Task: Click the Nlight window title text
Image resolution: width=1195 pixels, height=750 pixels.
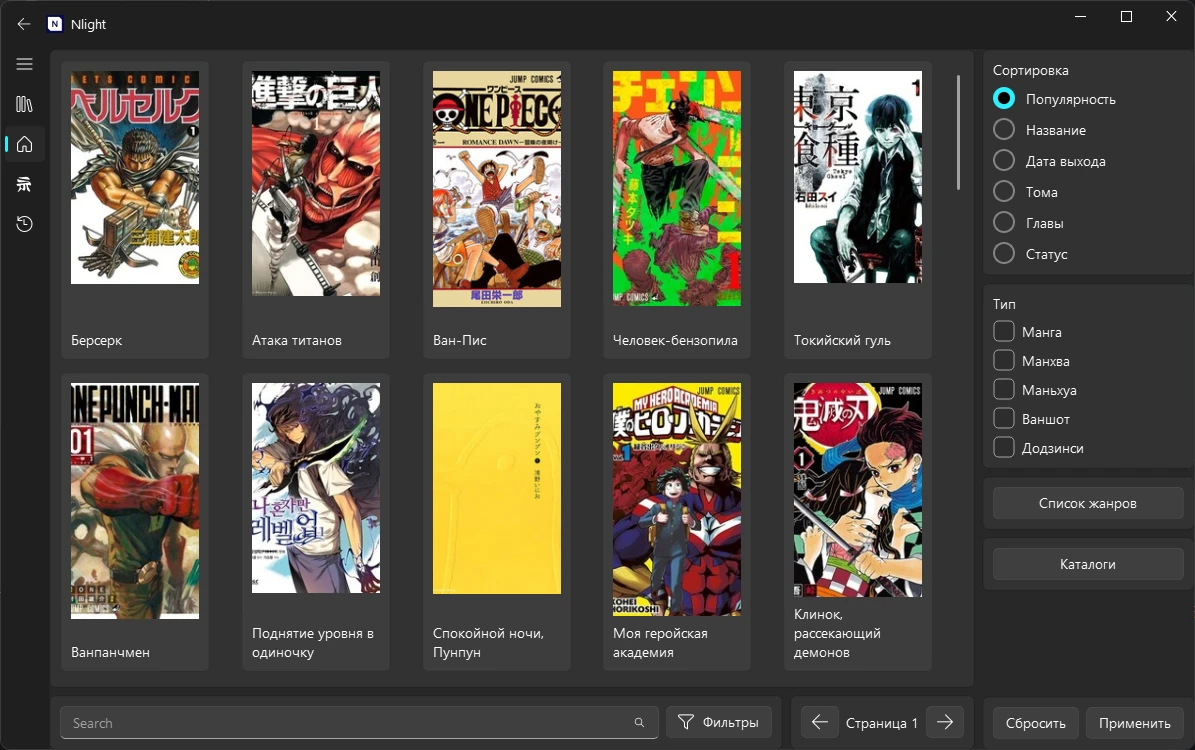Action: point(88,24)
